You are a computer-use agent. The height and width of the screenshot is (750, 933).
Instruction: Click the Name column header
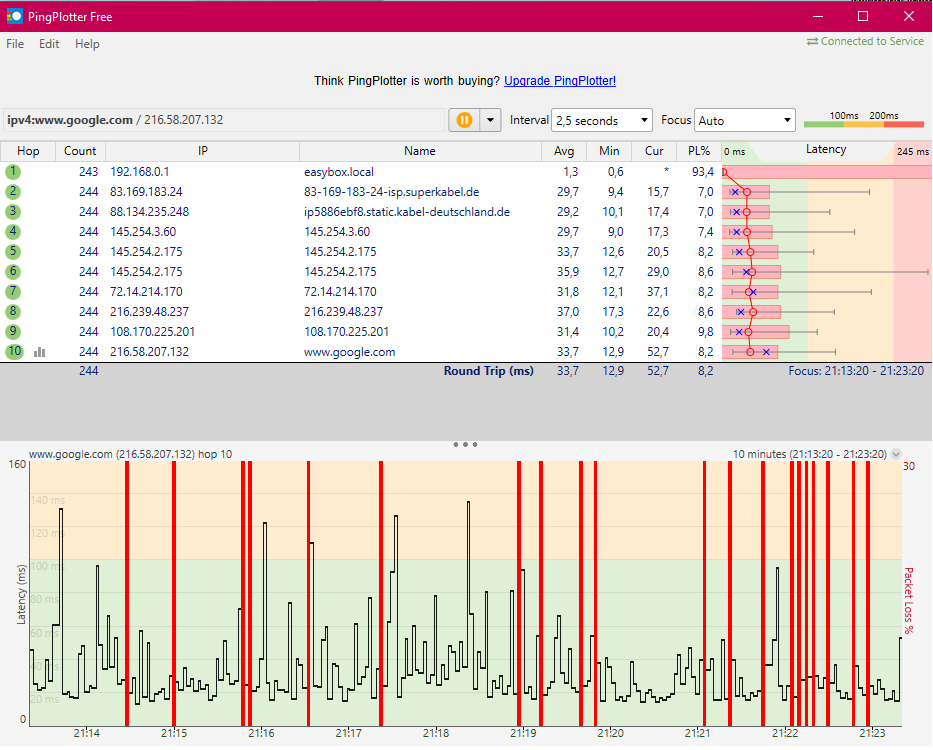coord(418,151)
